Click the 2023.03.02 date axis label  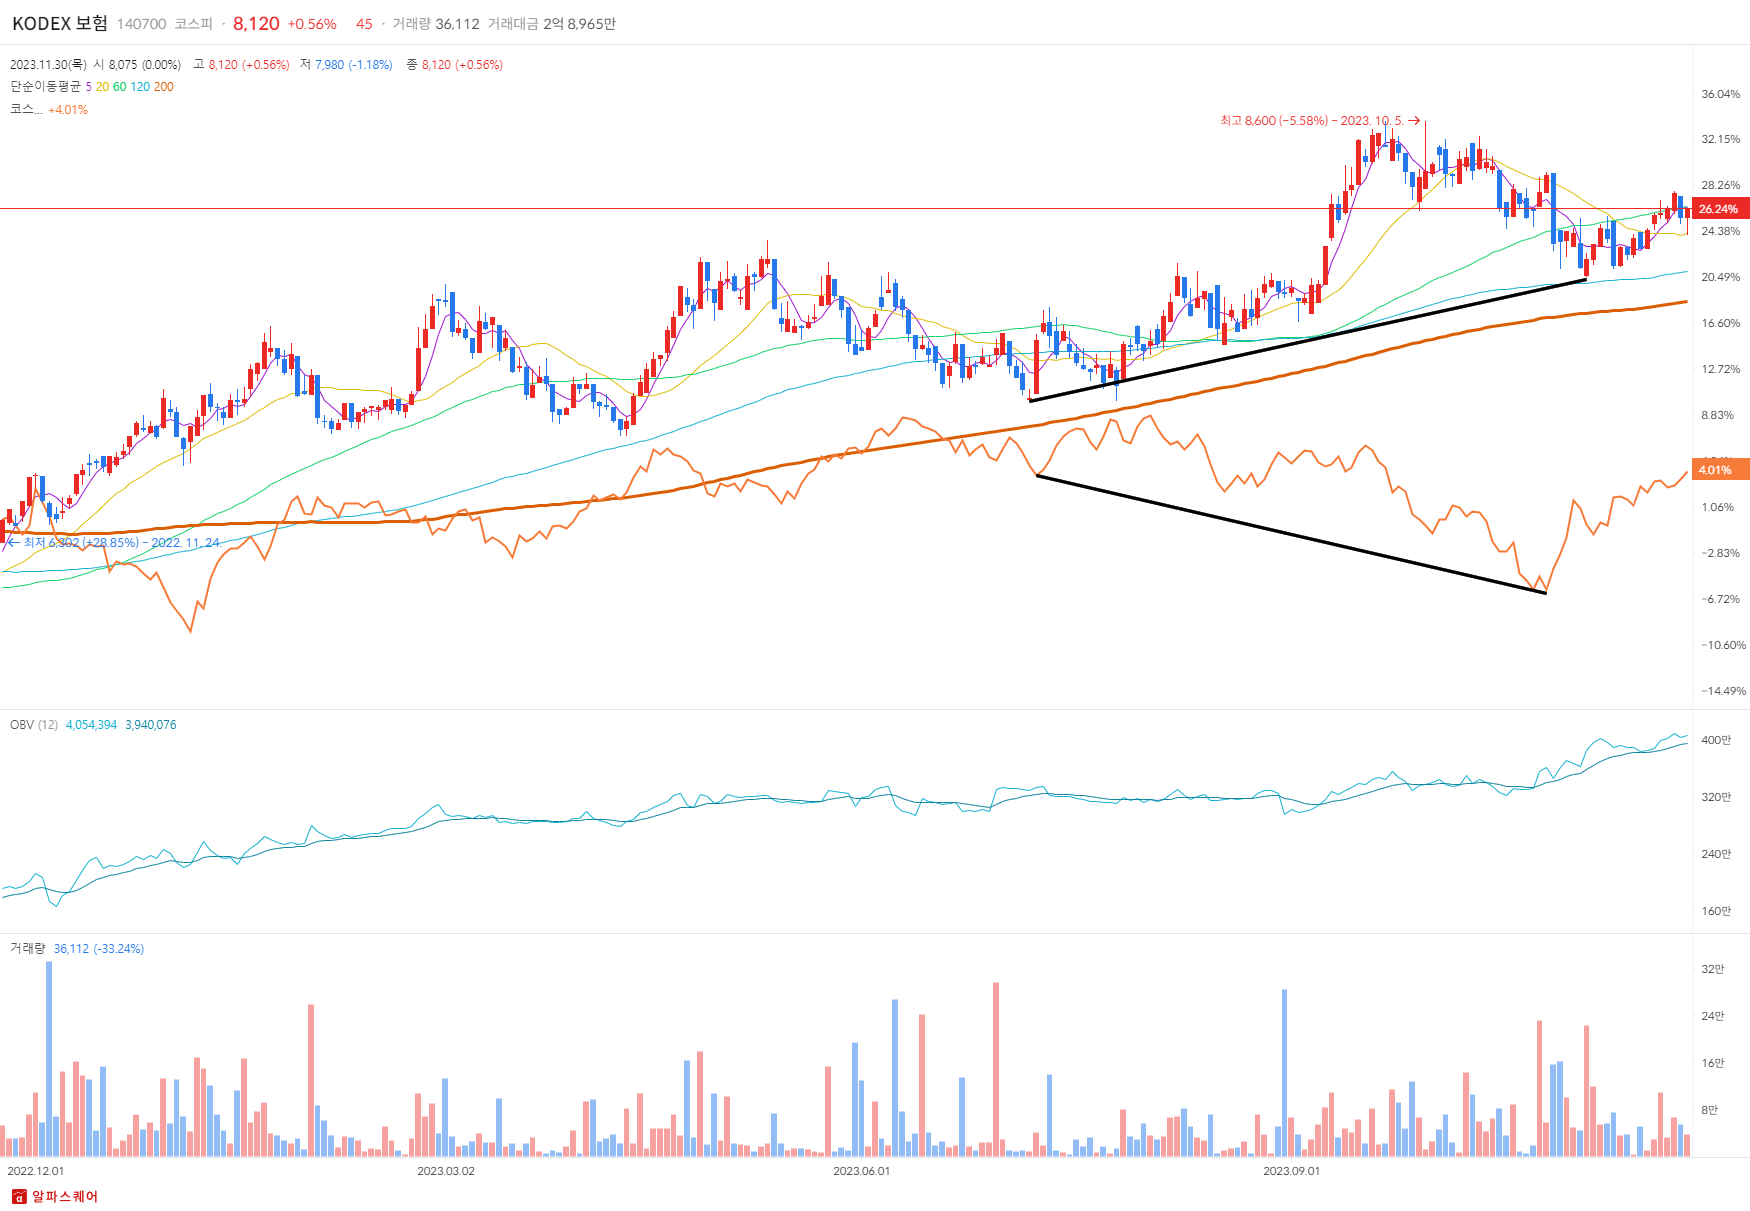[x=446, y=1171]
